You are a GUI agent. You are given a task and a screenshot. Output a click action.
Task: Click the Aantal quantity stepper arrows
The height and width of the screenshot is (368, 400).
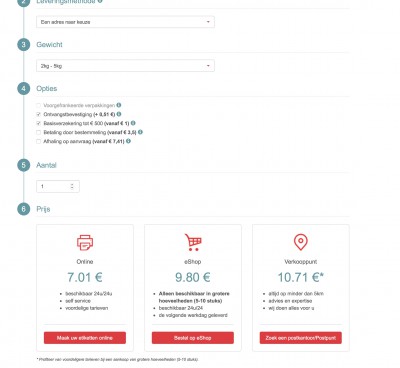click(x=72, y=186)
